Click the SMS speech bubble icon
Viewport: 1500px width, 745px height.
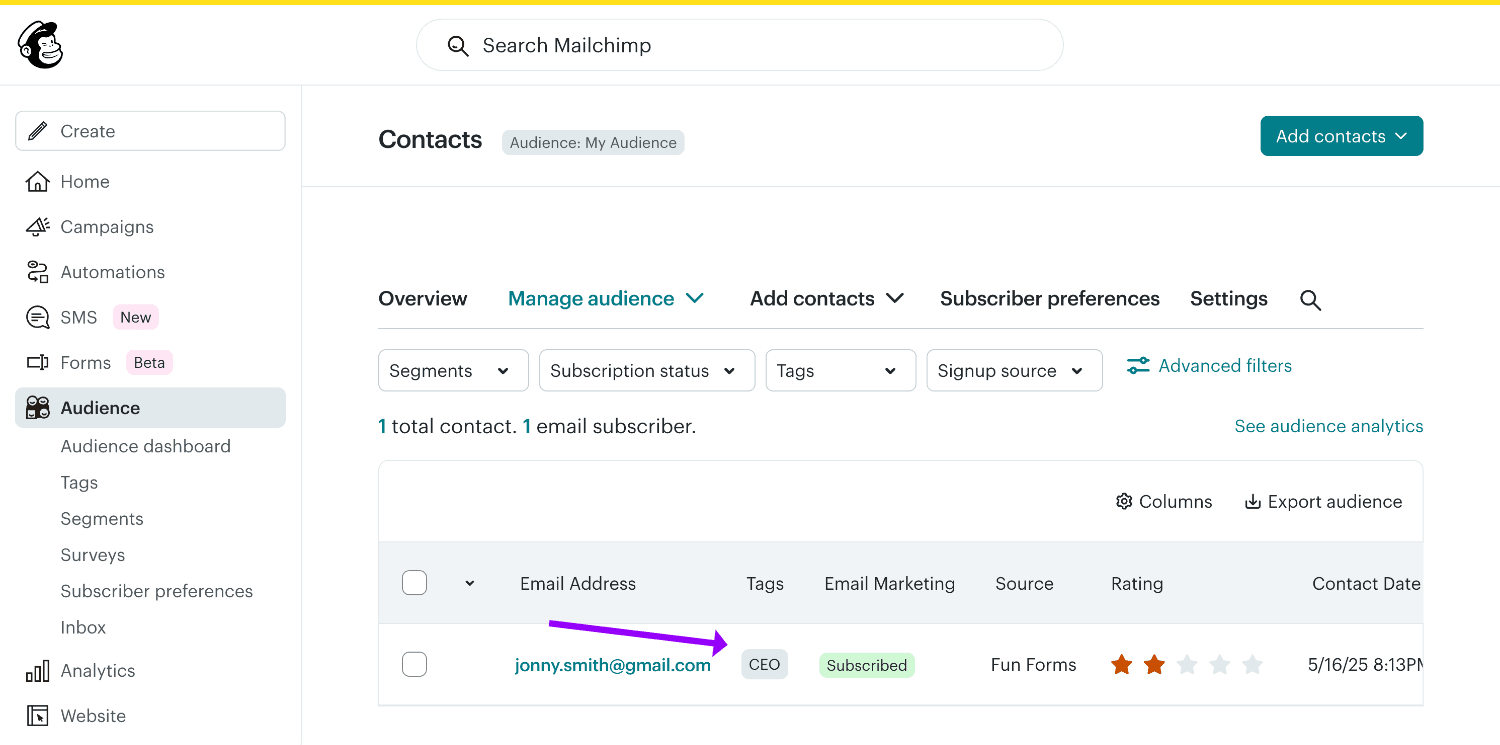tap(37, 318)
